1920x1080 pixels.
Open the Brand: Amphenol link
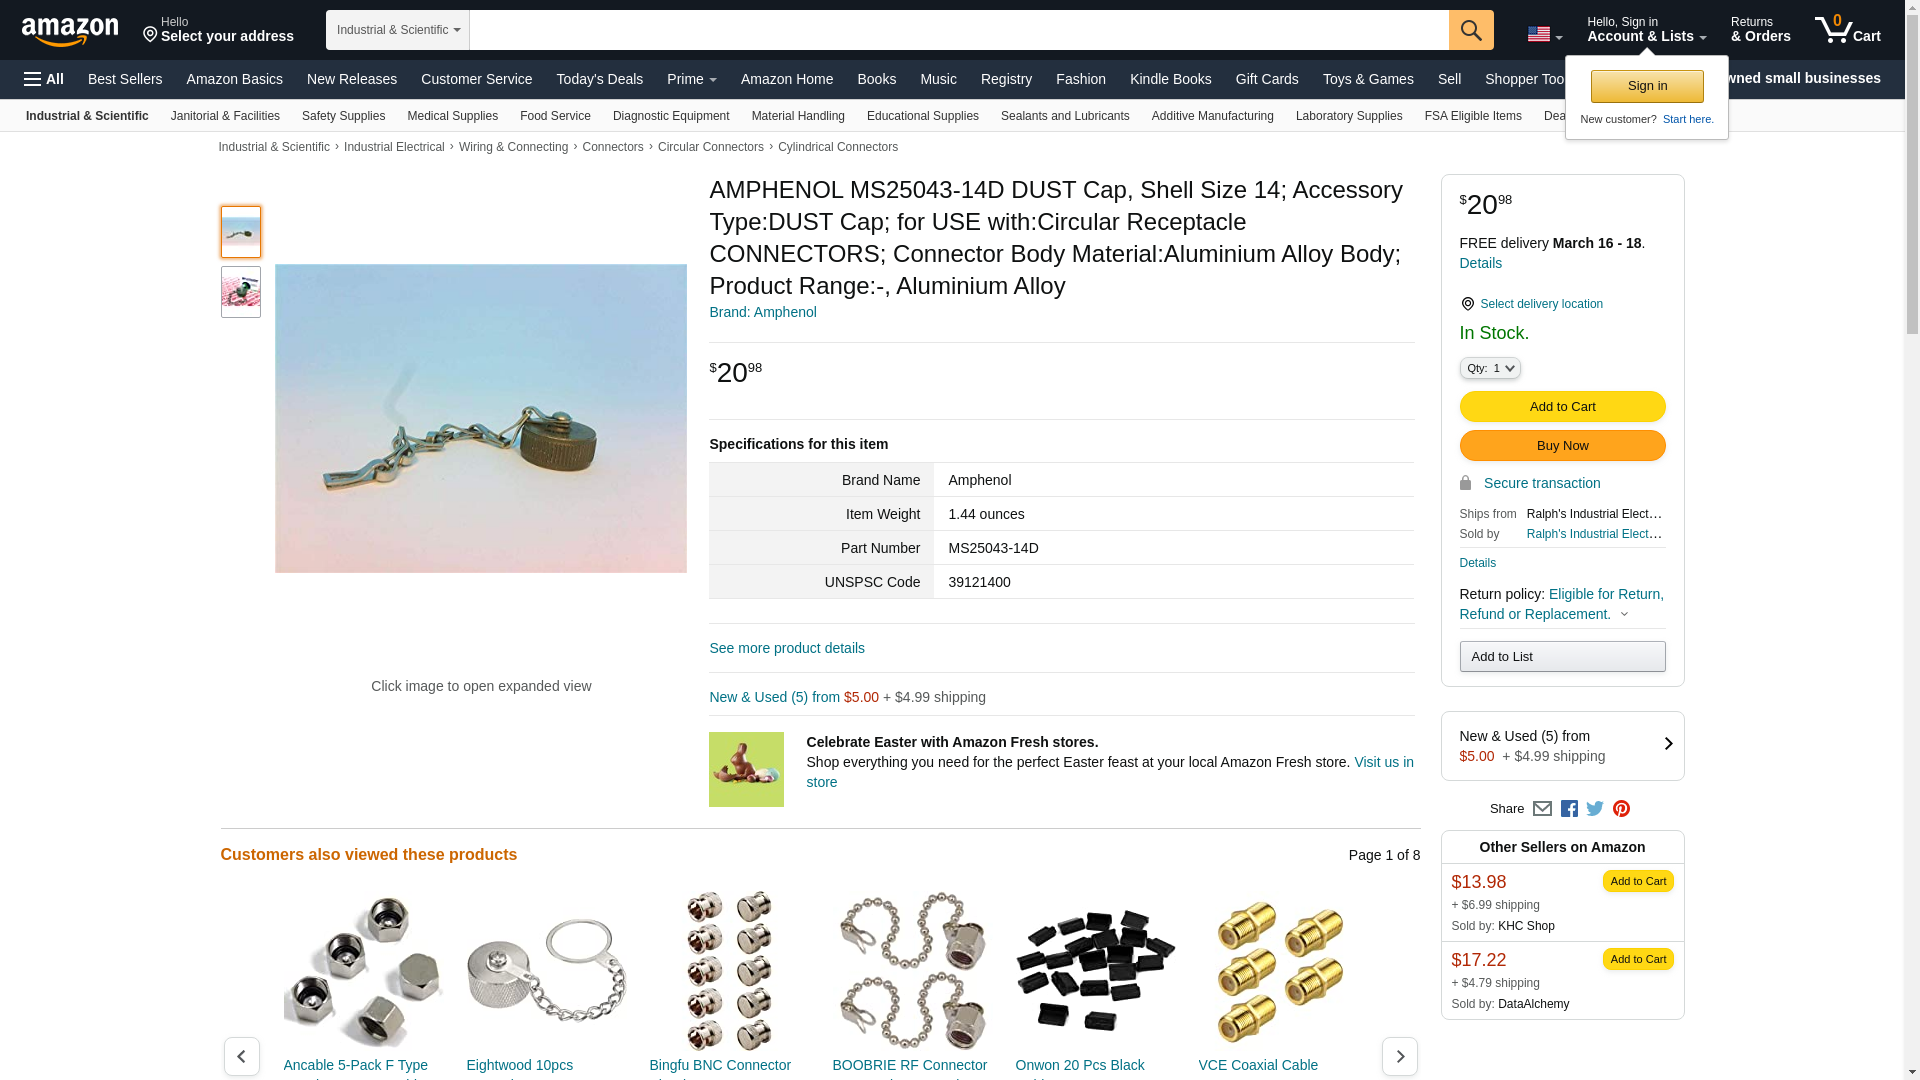763,312
